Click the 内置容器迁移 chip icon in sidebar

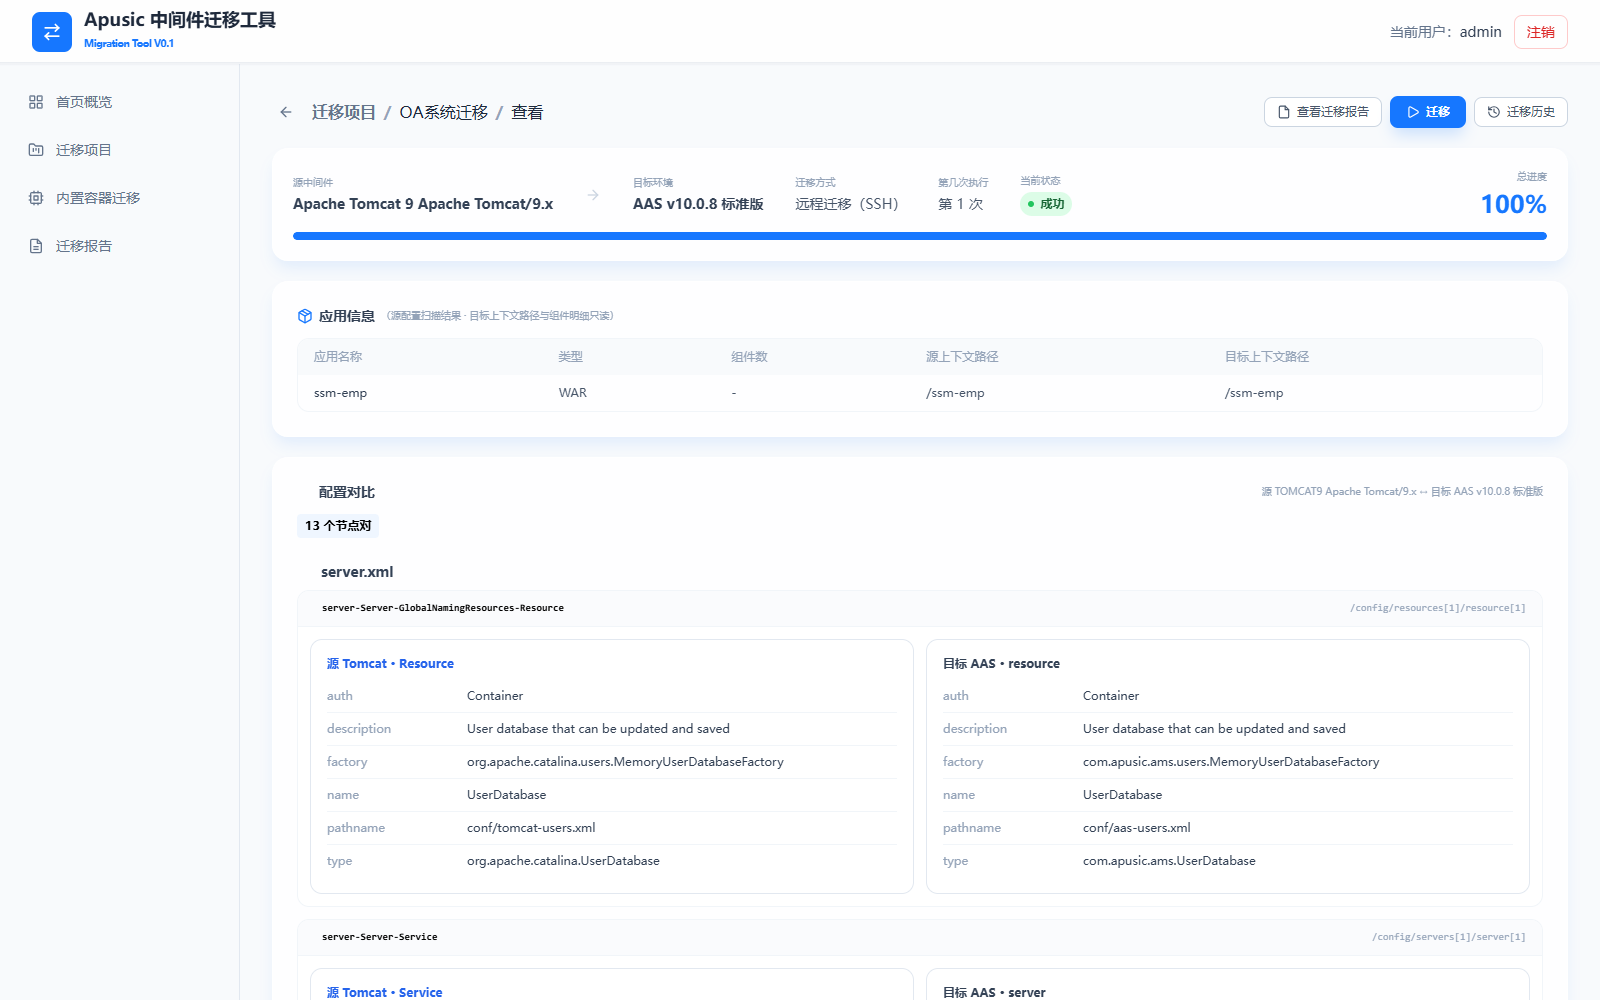click(x=36, y=198)
